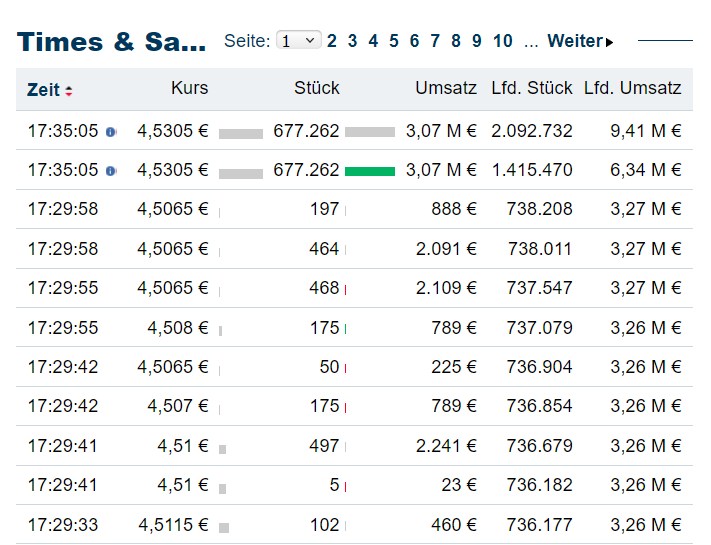Click Stück value 50
Screen dimensions: 711x545
(329, 367)
